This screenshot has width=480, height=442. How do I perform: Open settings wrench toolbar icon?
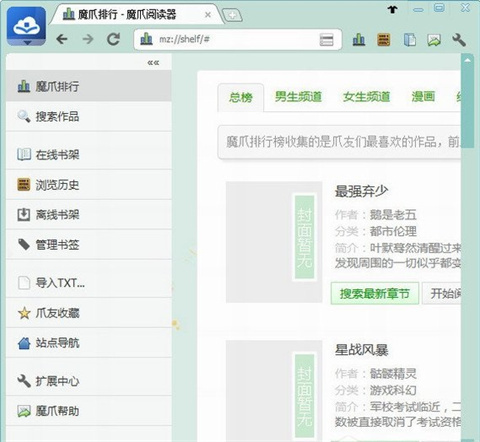[459, 40]
